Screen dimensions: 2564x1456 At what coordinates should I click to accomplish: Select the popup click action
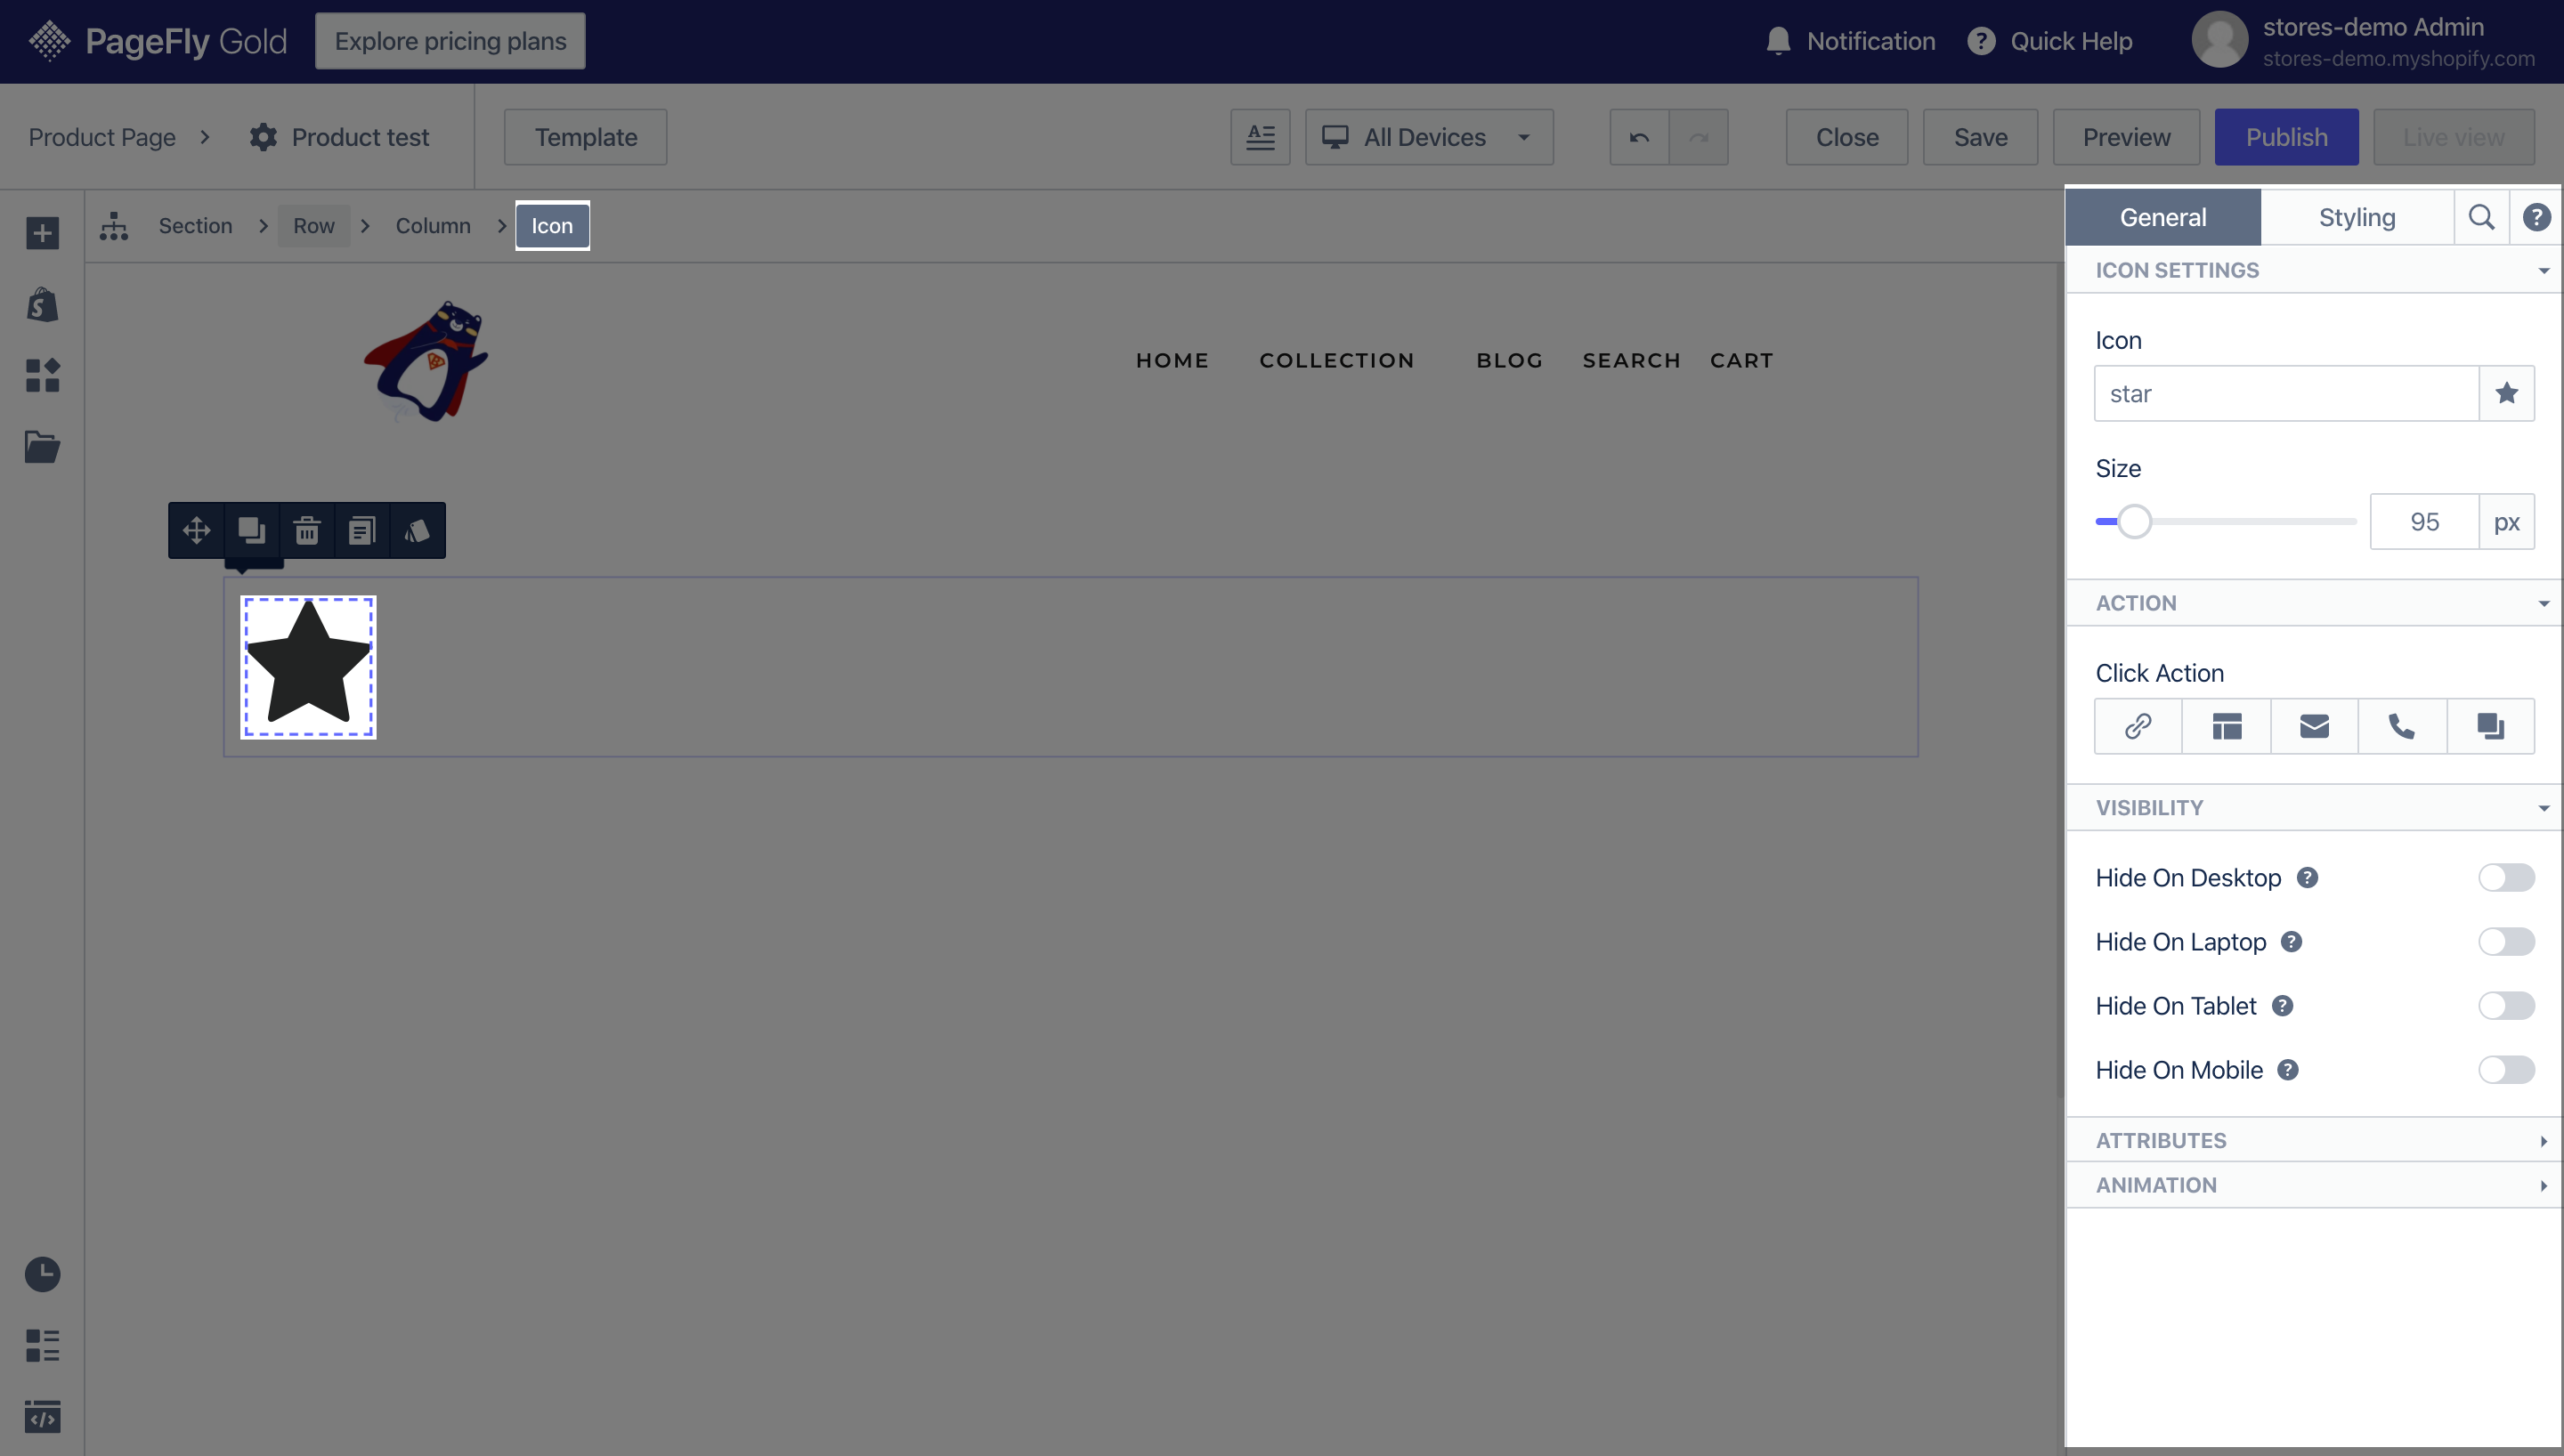(2490, 726)
